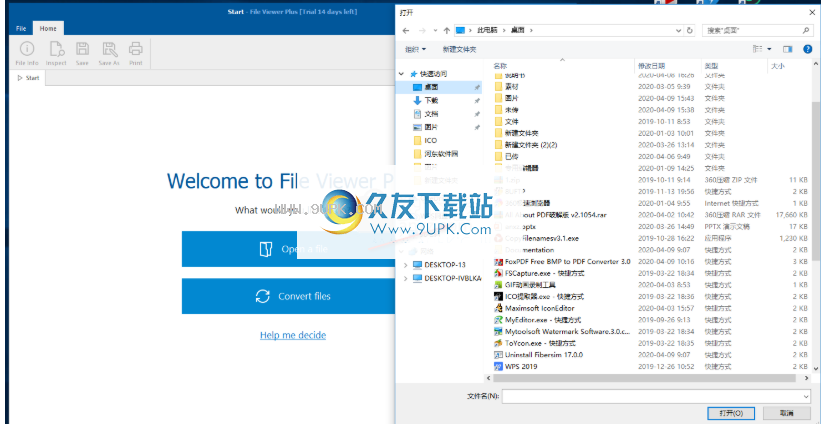This screenshot has height=424, width=821.
Task: Open the 新建文件夹 (2)(2) folder
Action: tap(524, 145)
